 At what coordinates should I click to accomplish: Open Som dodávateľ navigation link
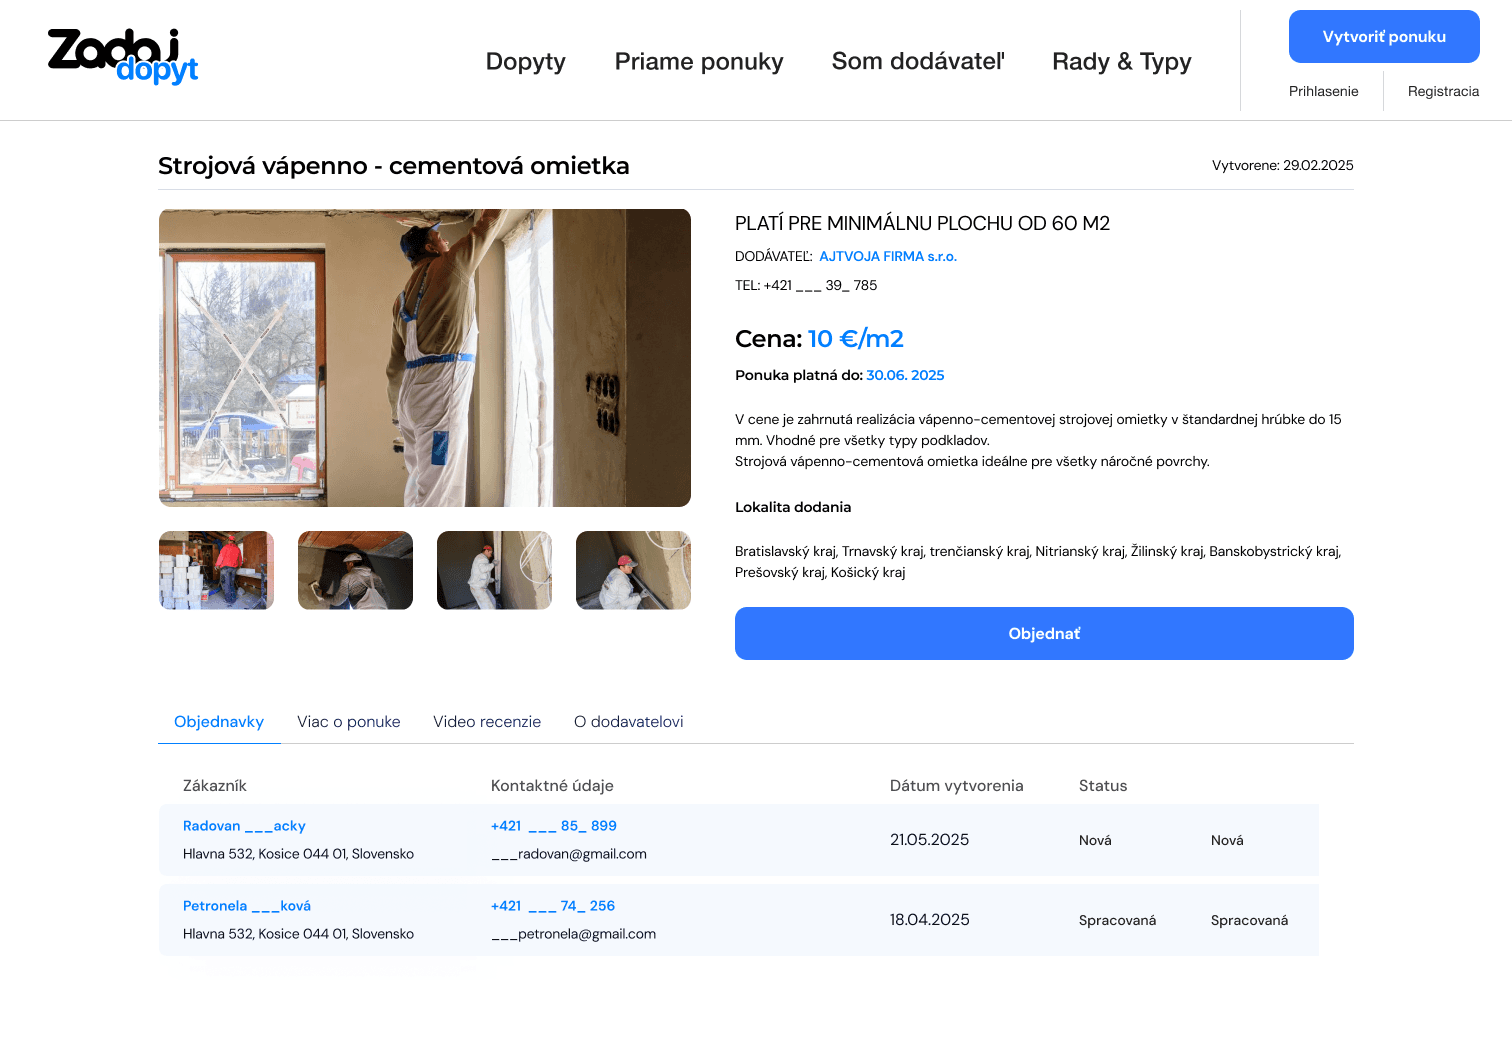(918, 62)
